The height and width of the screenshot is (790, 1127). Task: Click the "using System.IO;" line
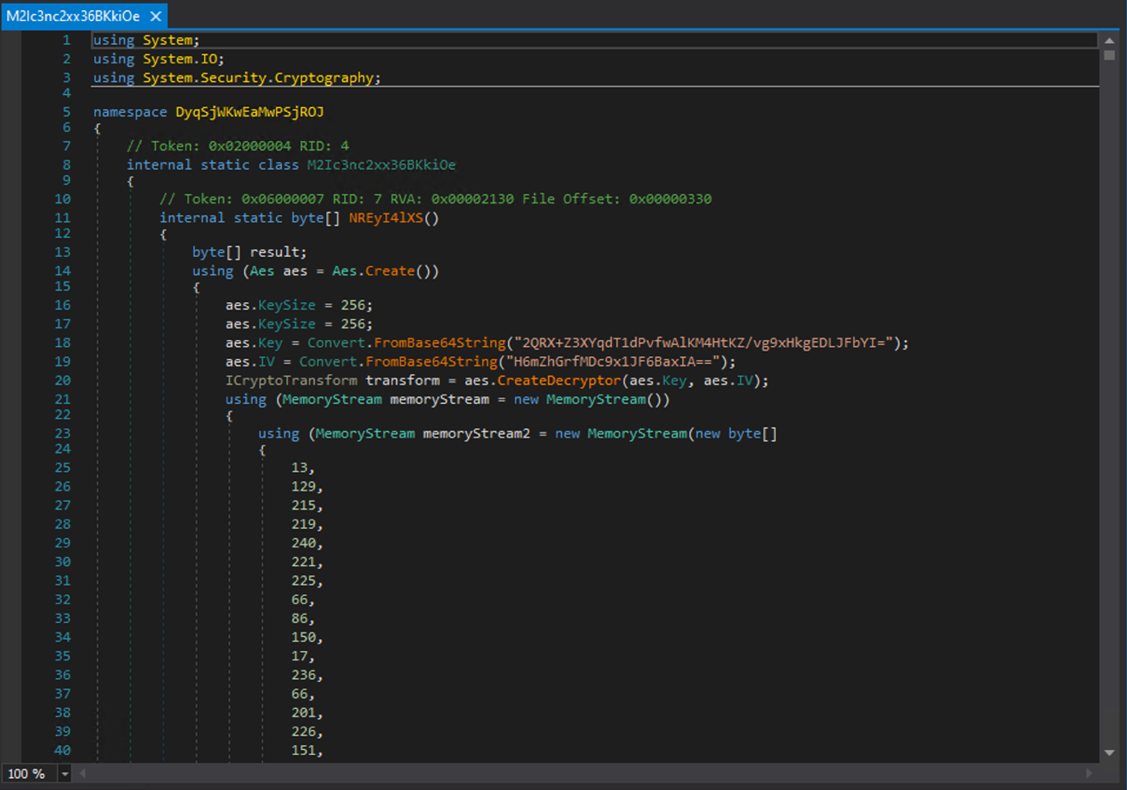158,59
